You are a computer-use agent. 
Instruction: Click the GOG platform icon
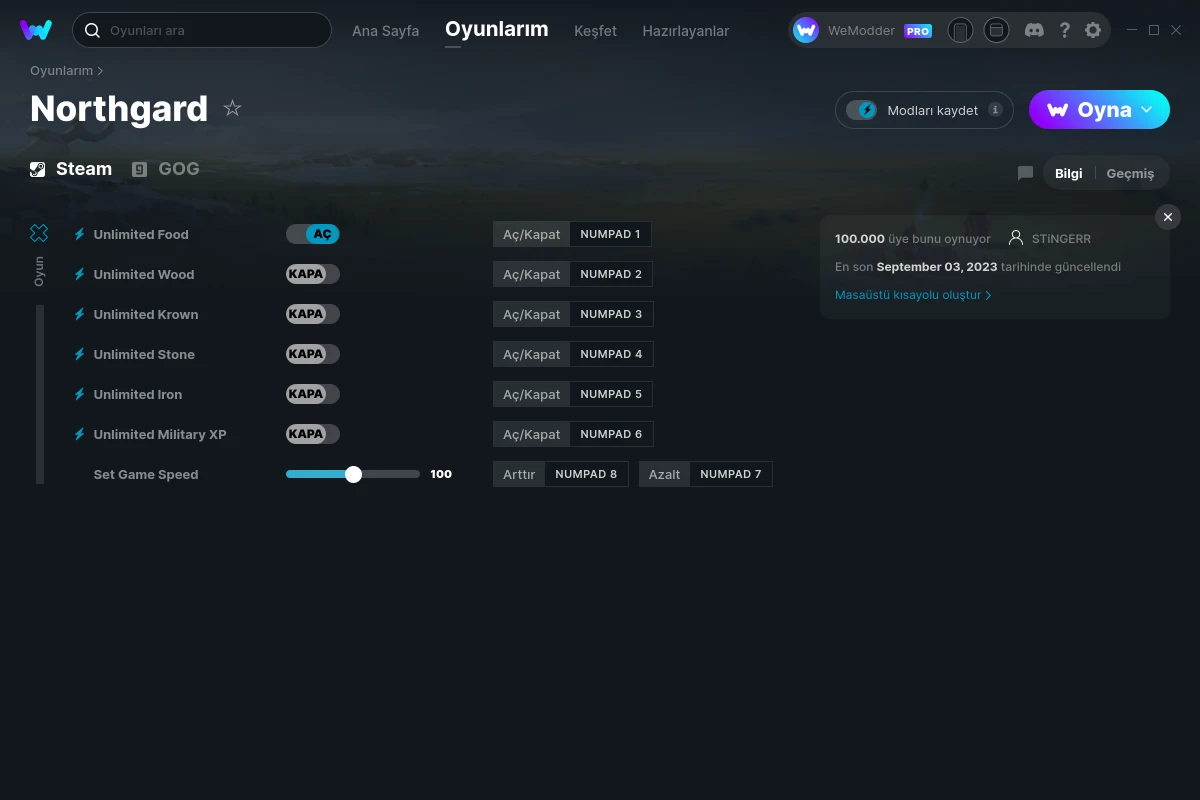coord(140,169)
